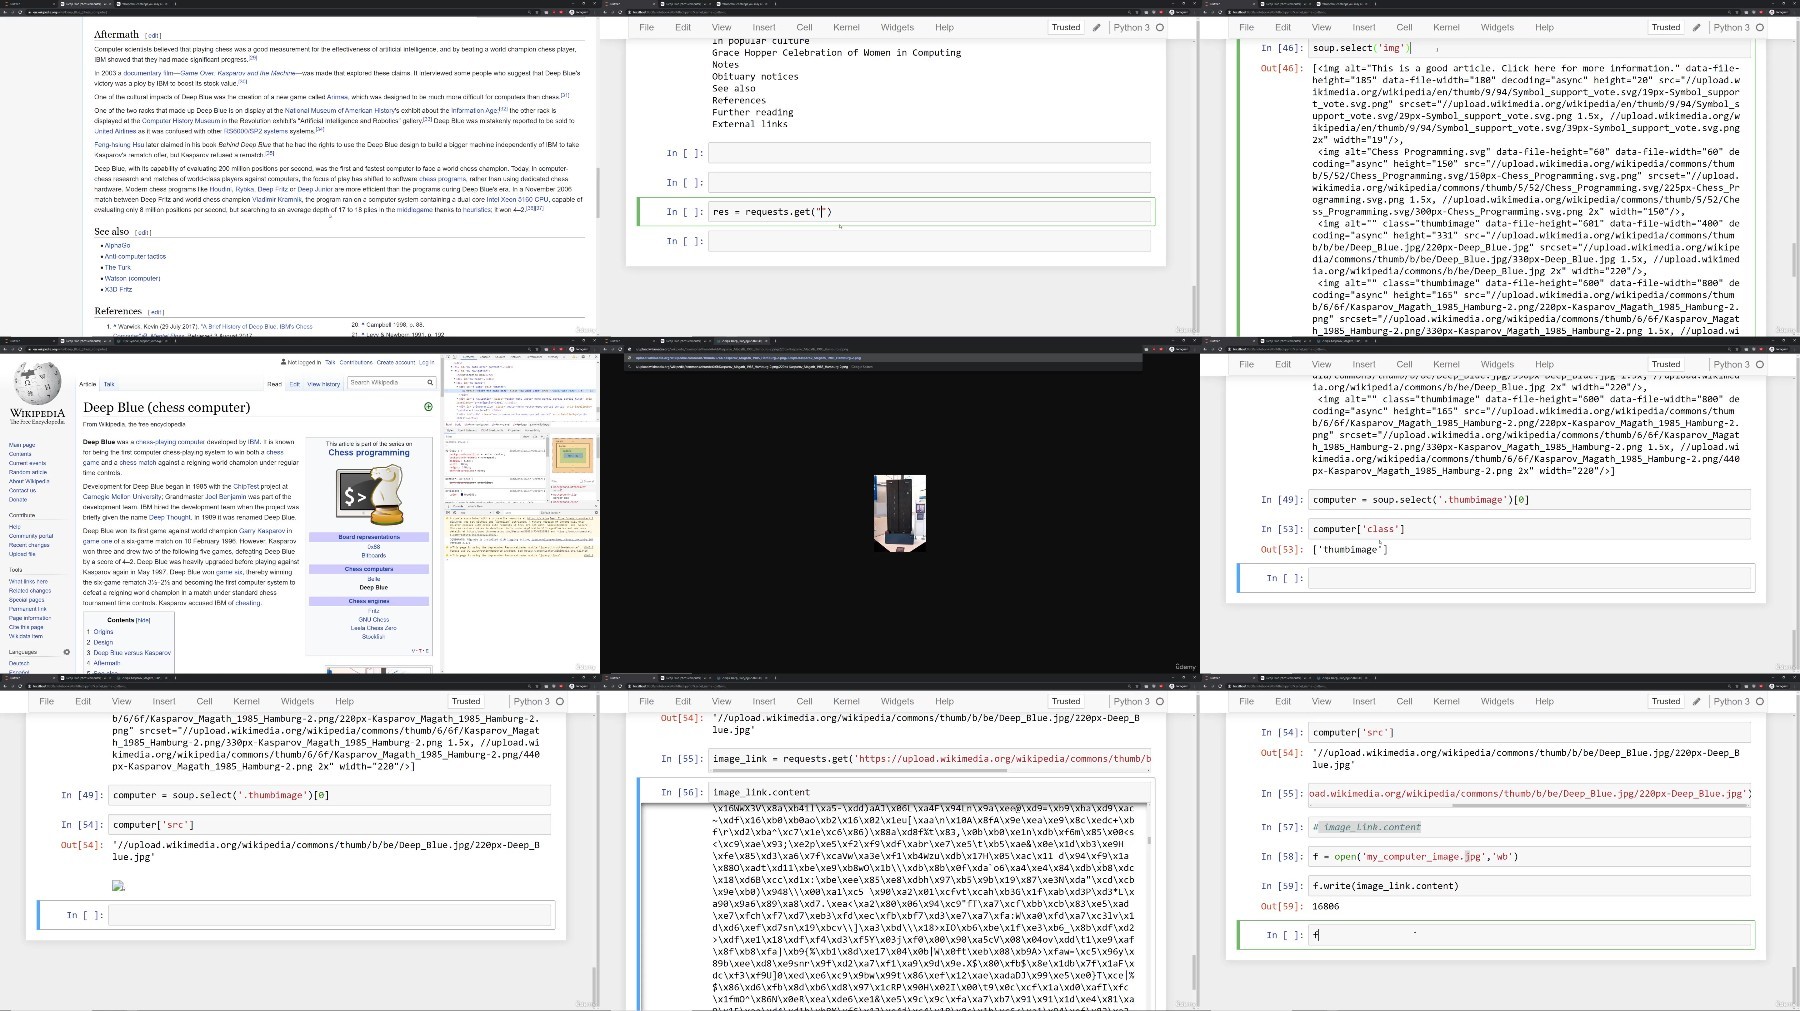This screenshot has width=1800, height=1011.
Task: Click Chess programming infobox heading link
Action: point(369,453)
